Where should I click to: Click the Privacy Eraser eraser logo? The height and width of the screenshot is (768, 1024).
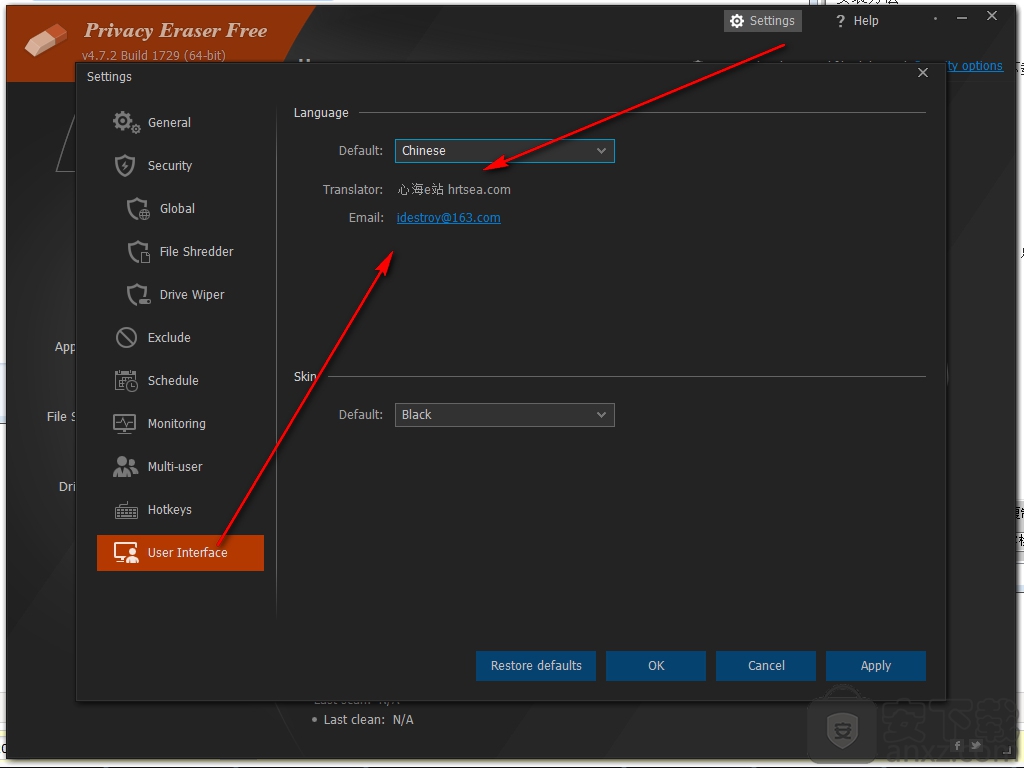(46, 39)
